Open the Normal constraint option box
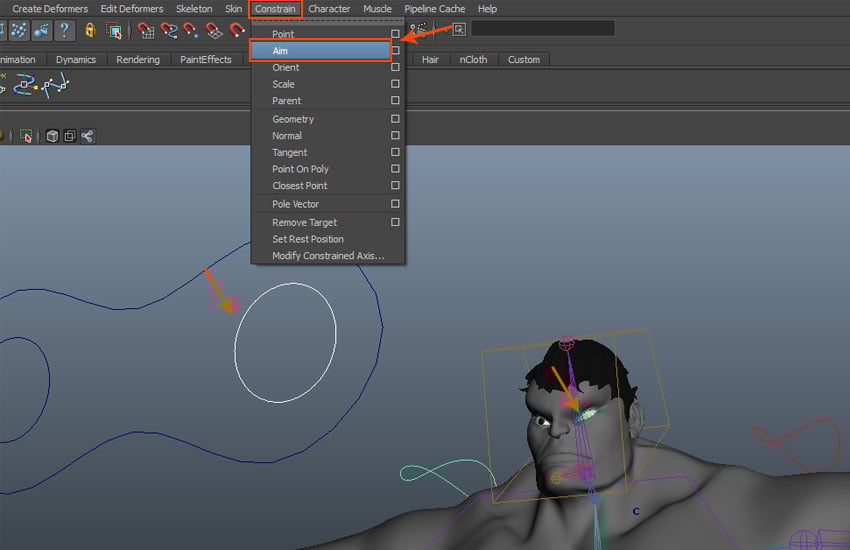This screenshot has height=550, width=850. 395,135
